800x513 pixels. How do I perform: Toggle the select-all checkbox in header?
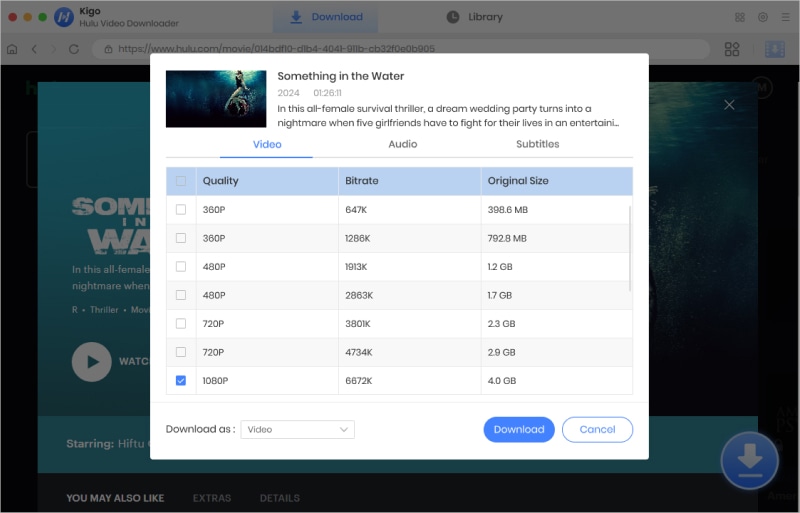pos(181,181)
